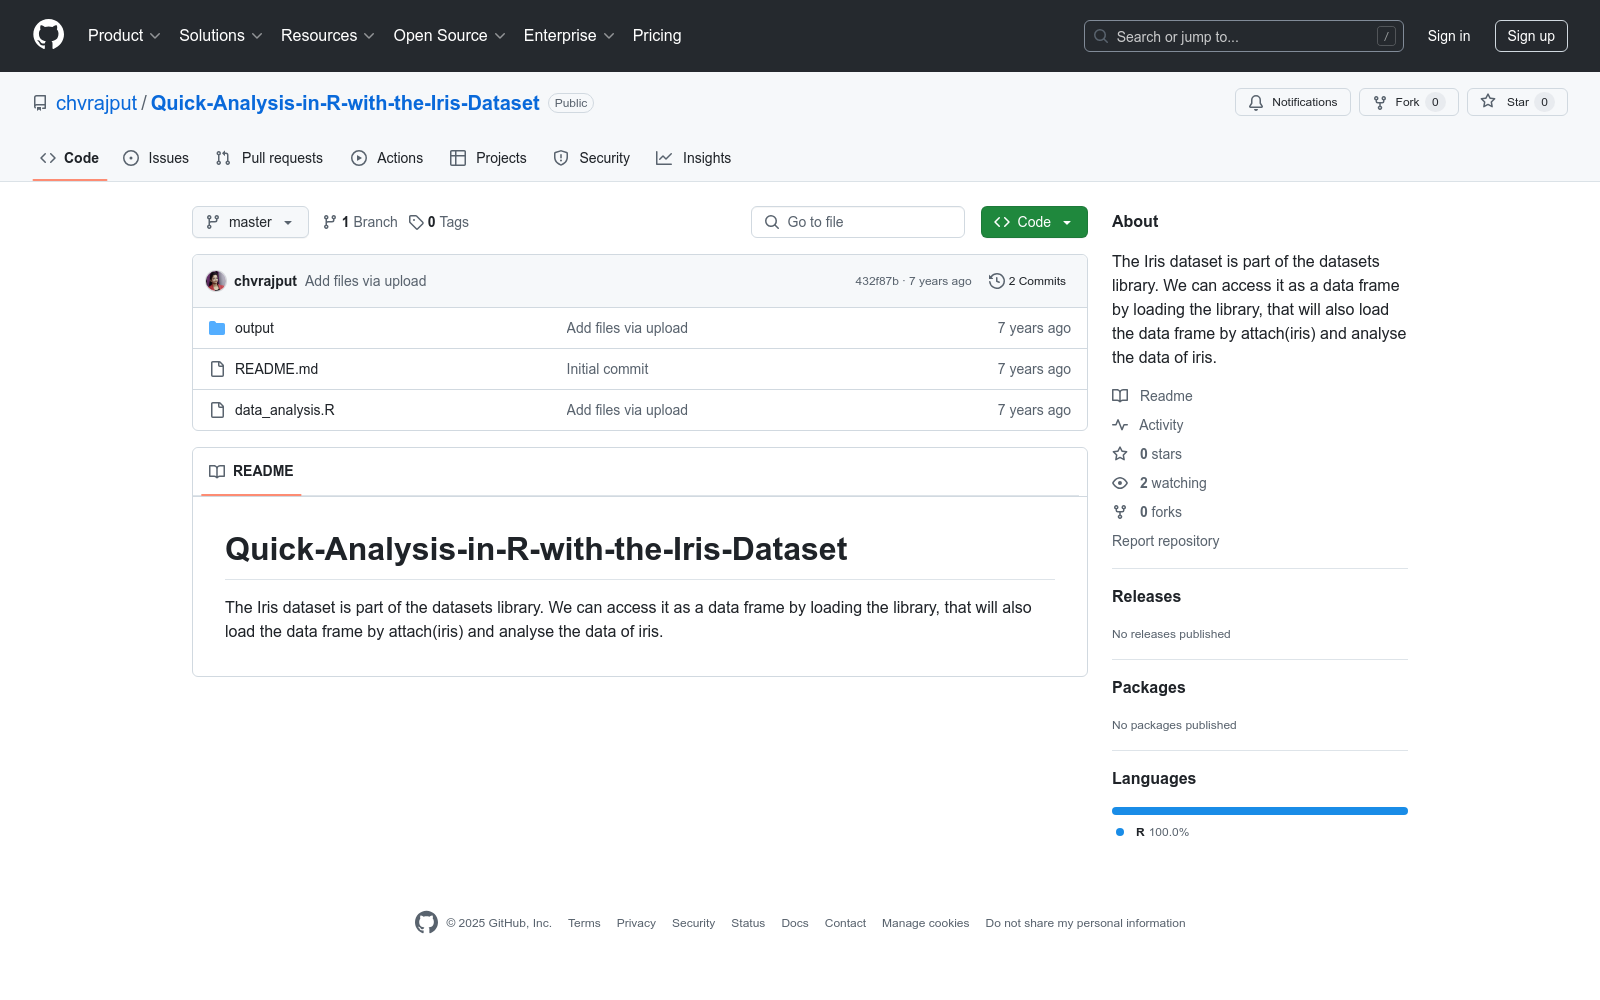Viewport: 1600px width, 1000px height.
Task: Open the Projects tab
Action: [x=488, y=158]
